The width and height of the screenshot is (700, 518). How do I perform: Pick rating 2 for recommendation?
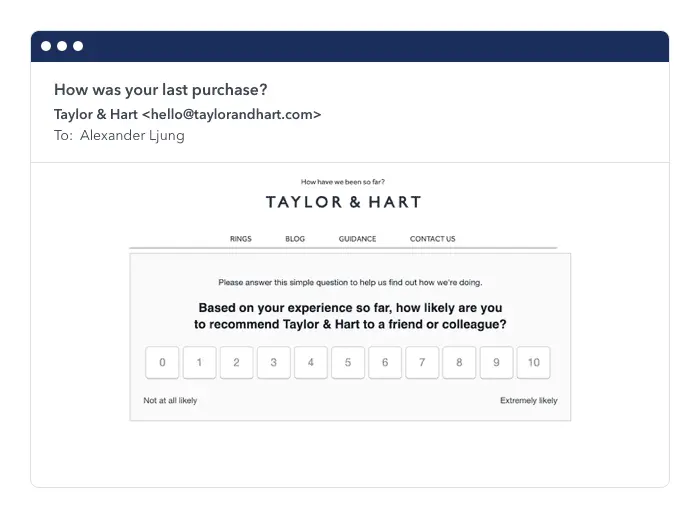236,363
